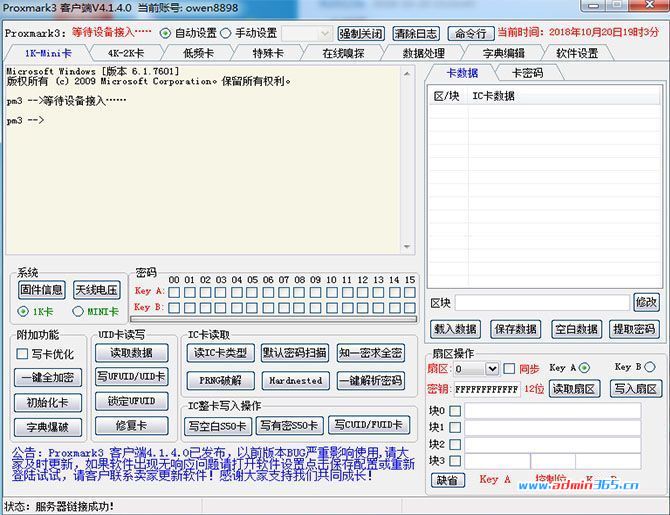This screenshot has width=670, height=515.
Task: Select the Key A radio button in 扇区操作
Action: pos(585,368)
